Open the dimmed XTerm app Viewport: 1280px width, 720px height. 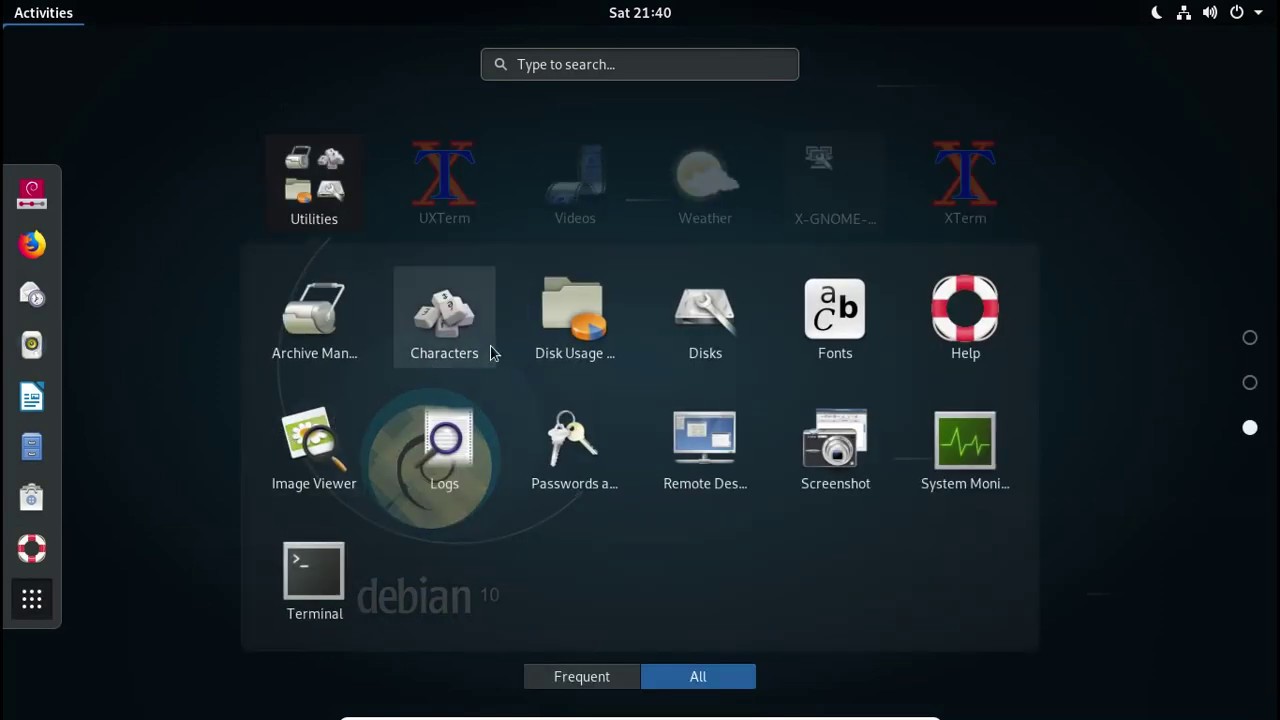(x=965, y=184)
